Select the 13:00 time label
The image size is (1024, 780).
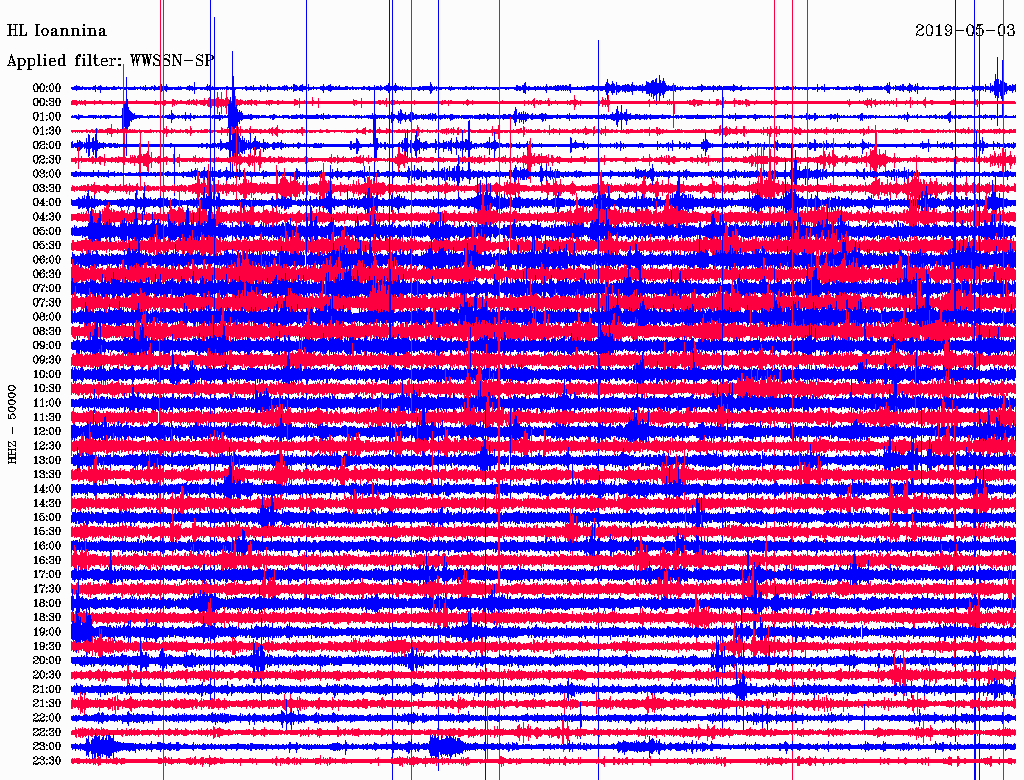[x=47, y=461]
